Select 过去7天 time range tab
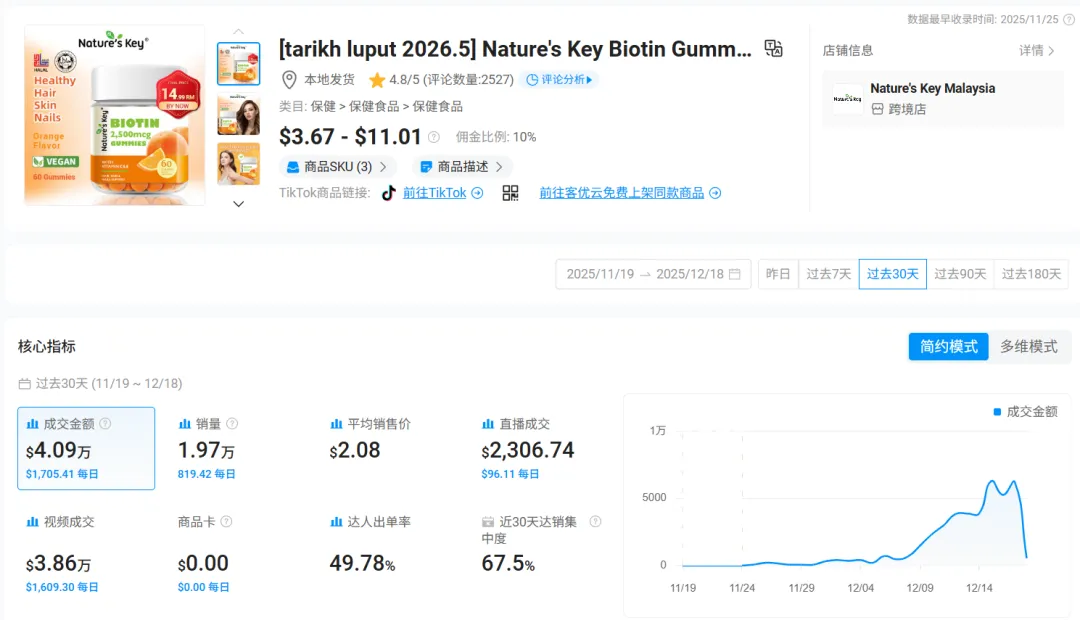 828,274
